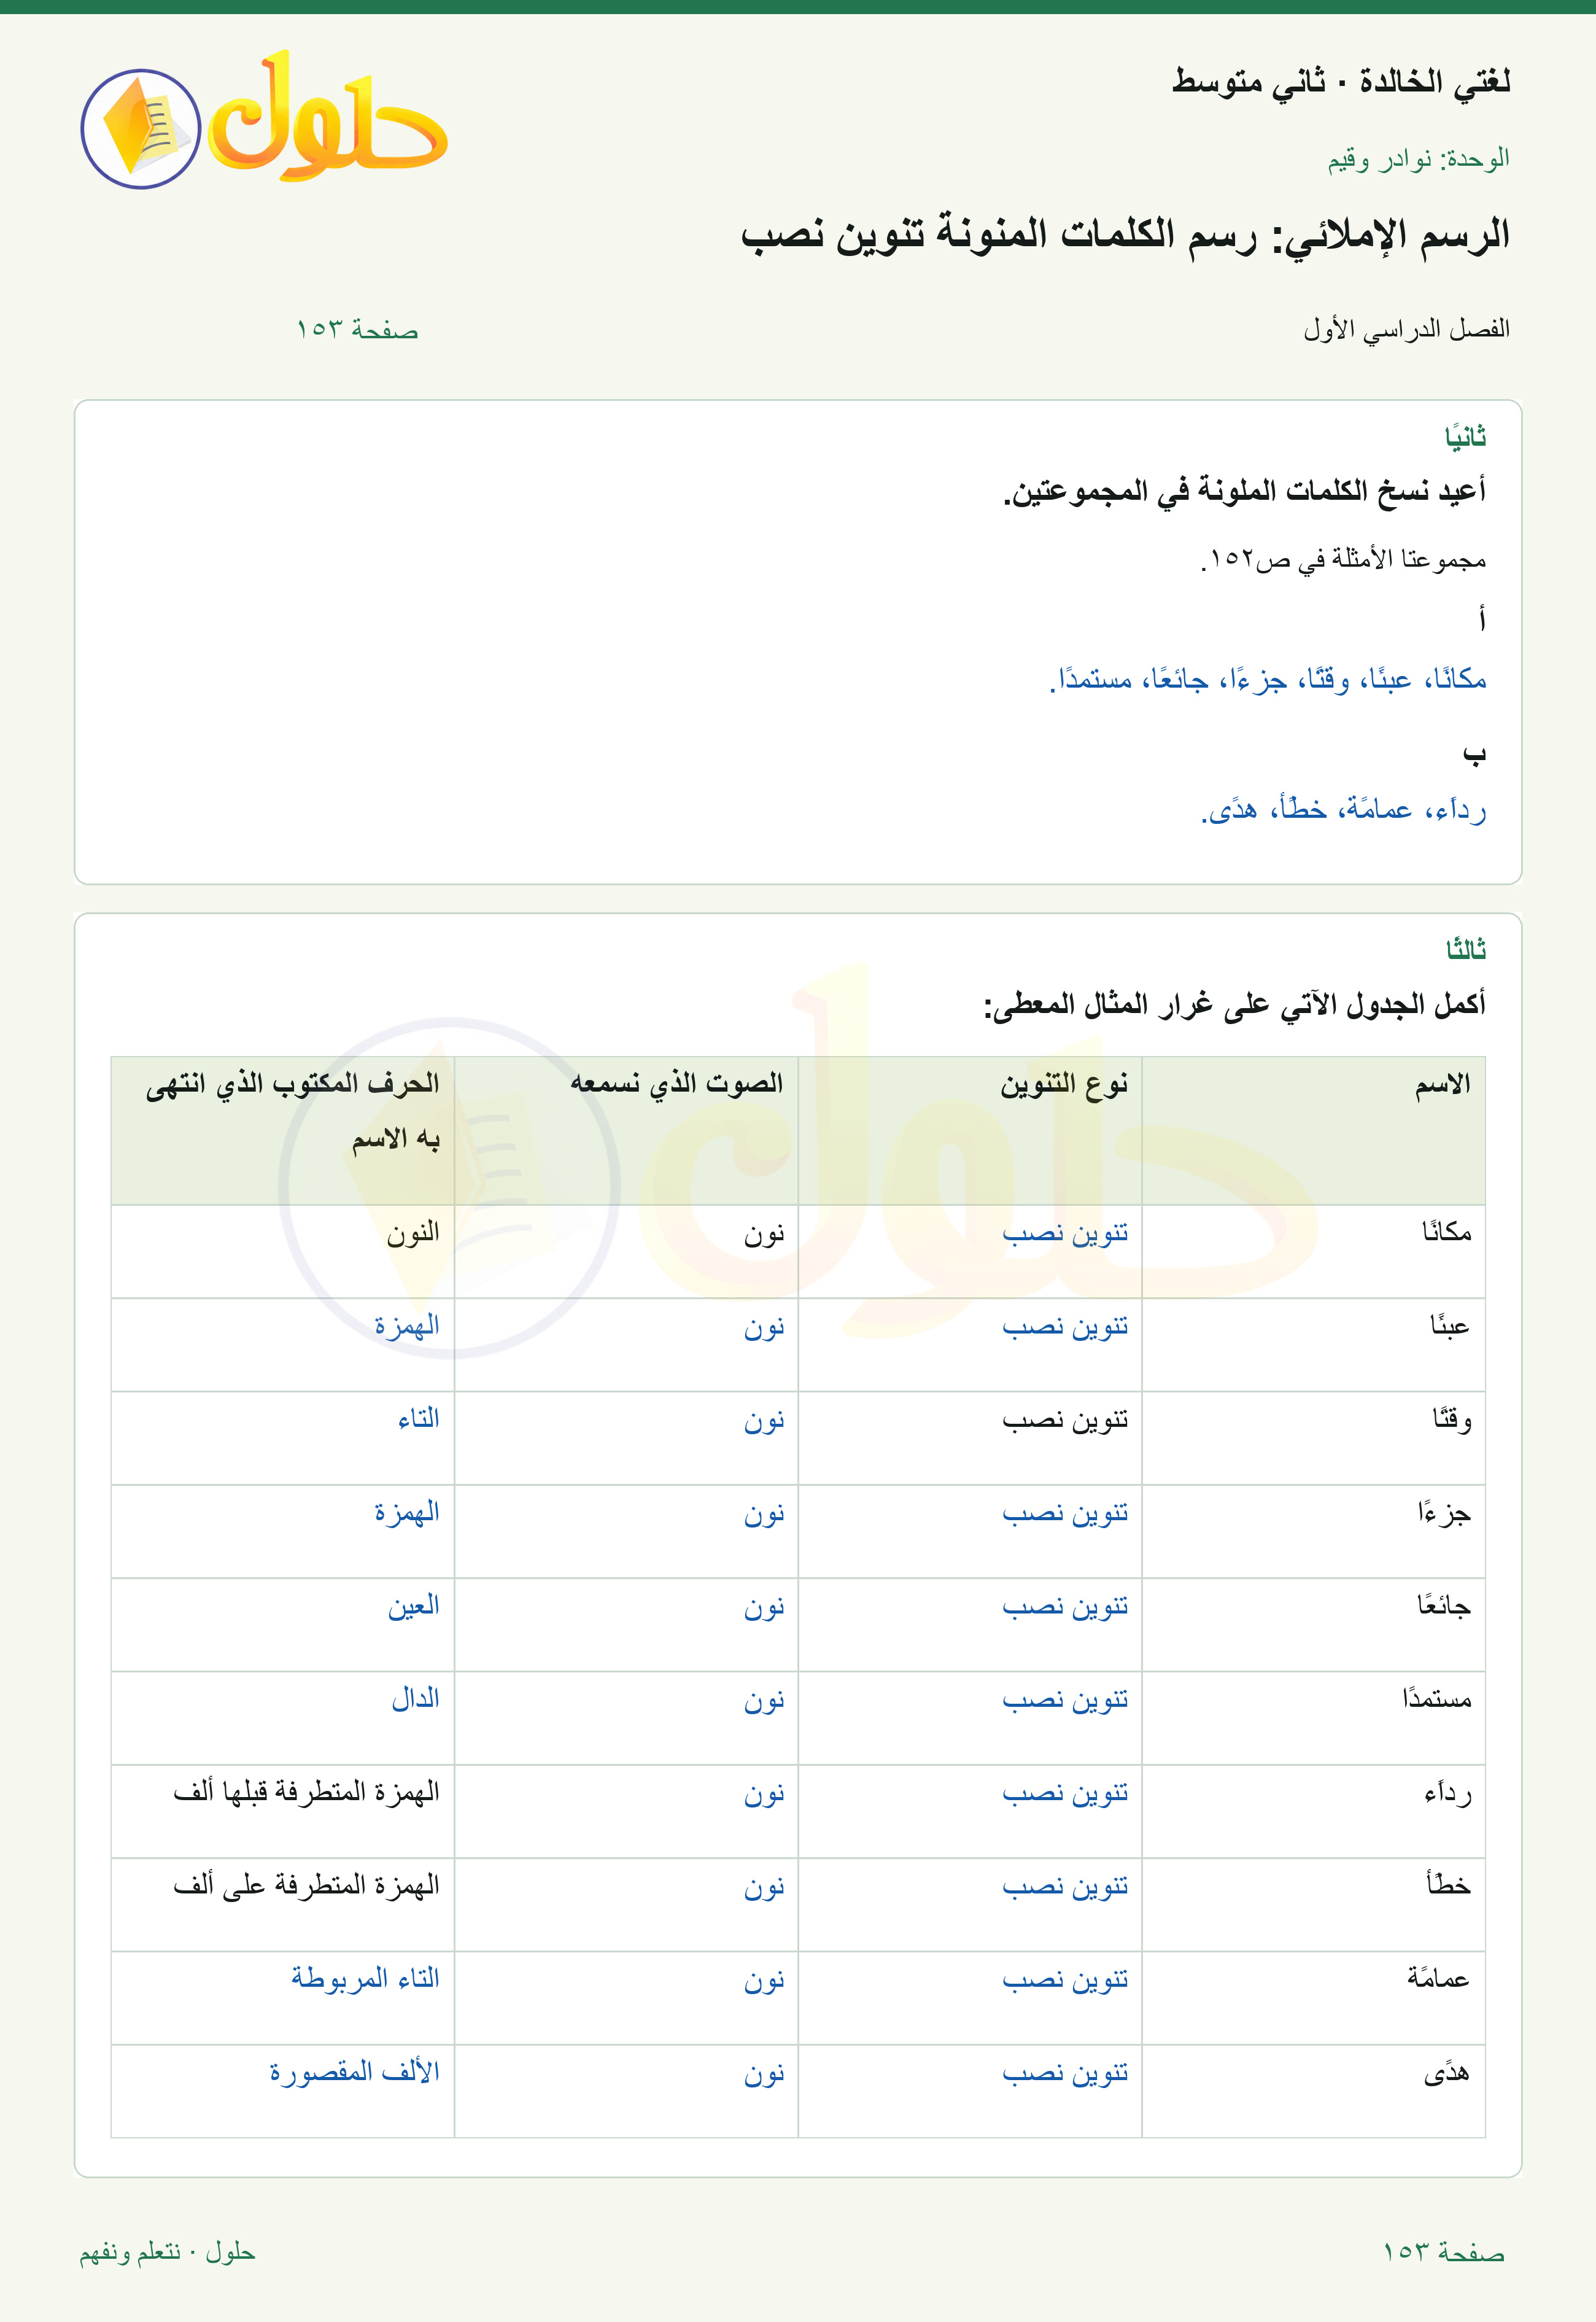Click the footer text 'حلول · نتعلم ونفهم'

167,2252
